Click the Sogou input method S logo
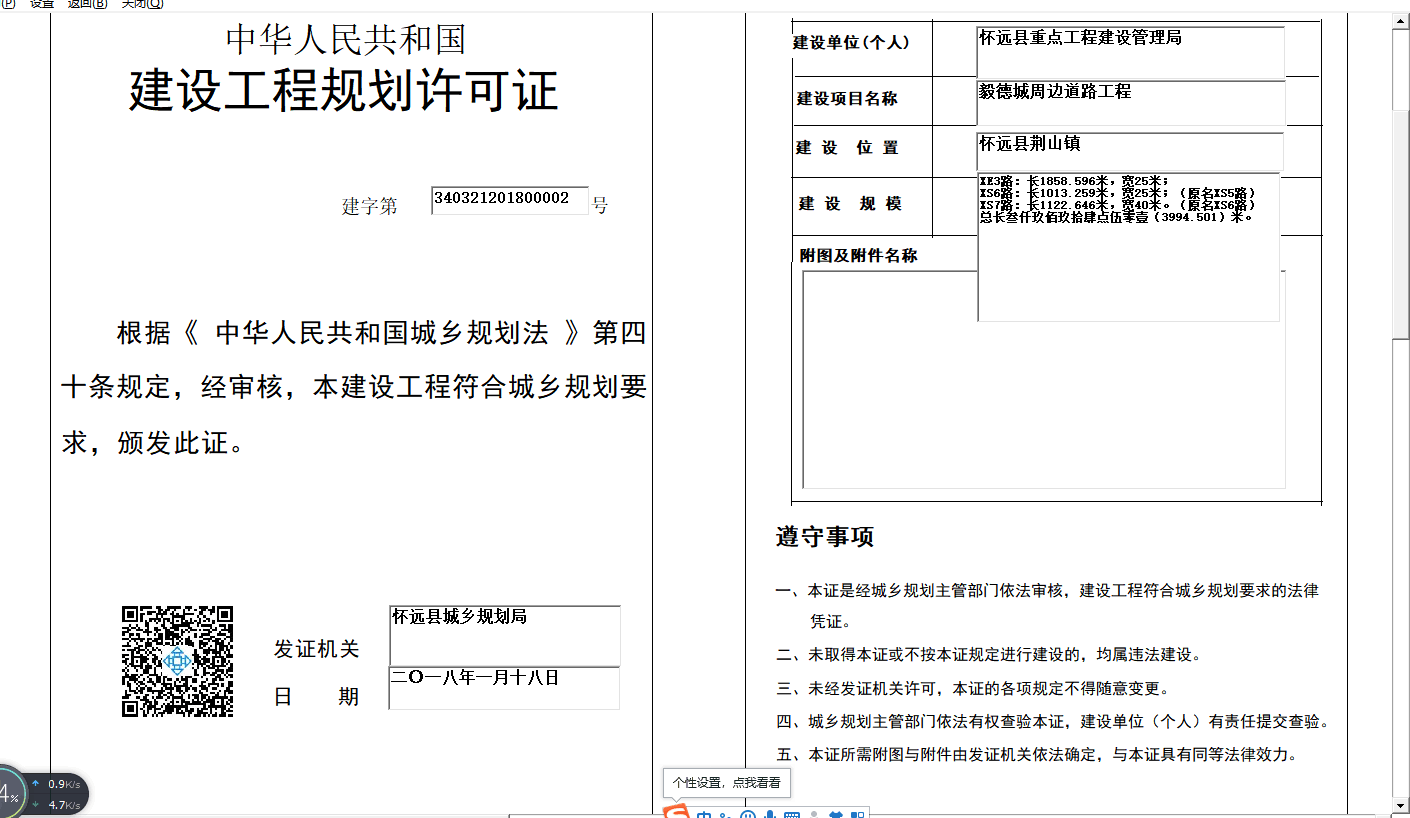 click(677, 811)
